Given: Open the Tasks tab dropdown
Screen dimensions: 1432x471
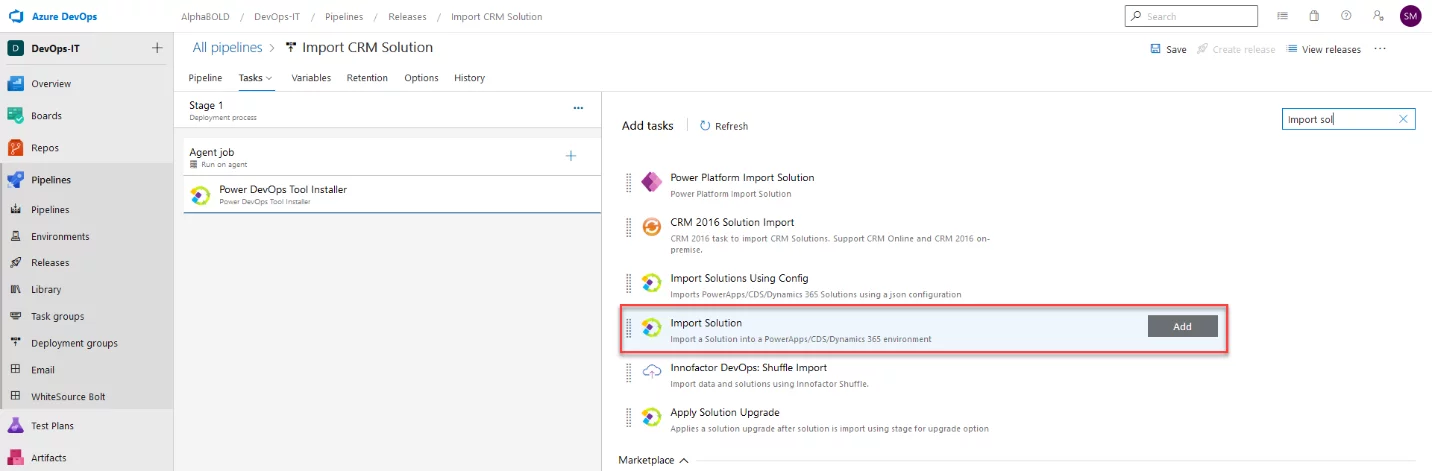Looking at the screenshot, I should tap(255, 78).
